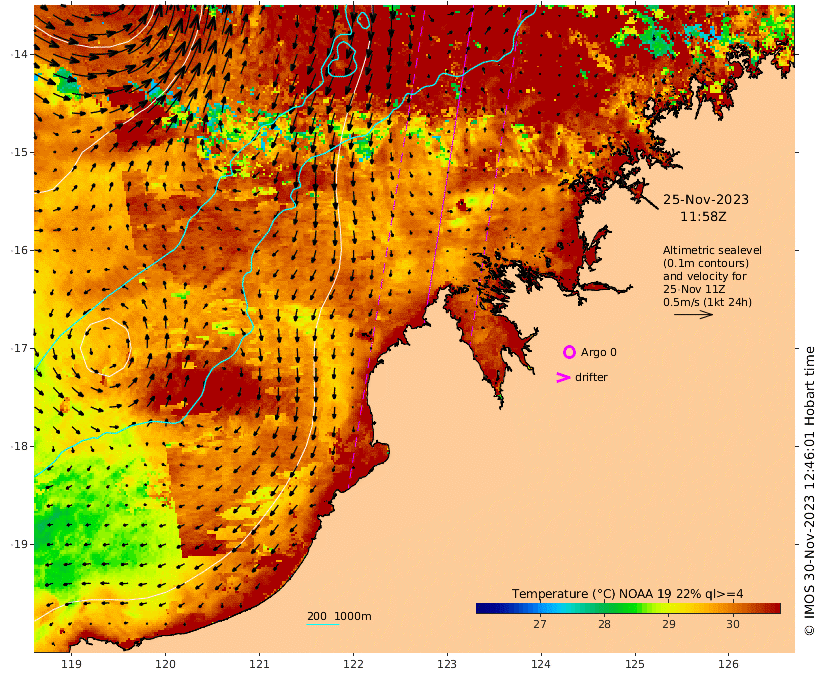
Task: Click the '0.5m/s (1kt 24h)' label
Action: pos(707,302)
